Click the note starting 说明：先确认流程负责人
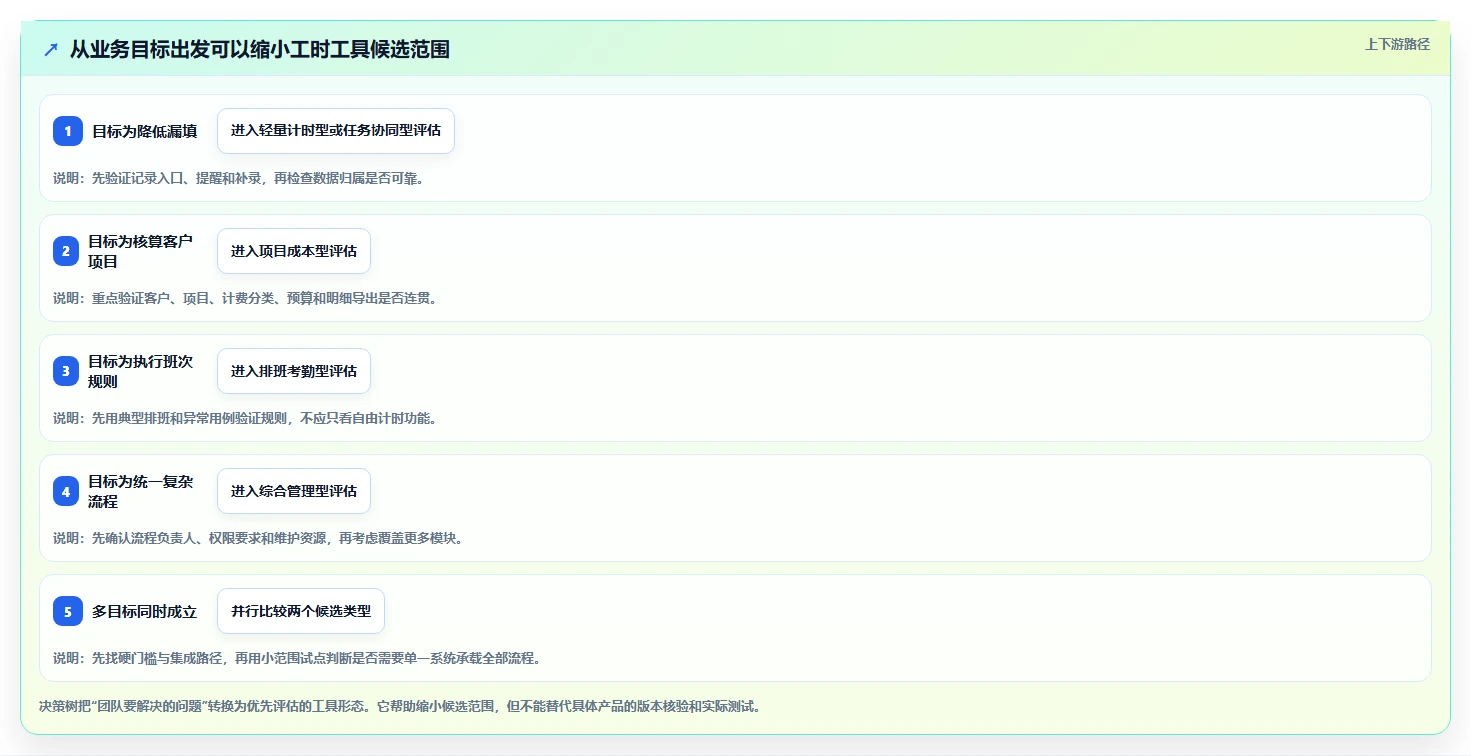The image size is (1471, 756). (258, 538)
